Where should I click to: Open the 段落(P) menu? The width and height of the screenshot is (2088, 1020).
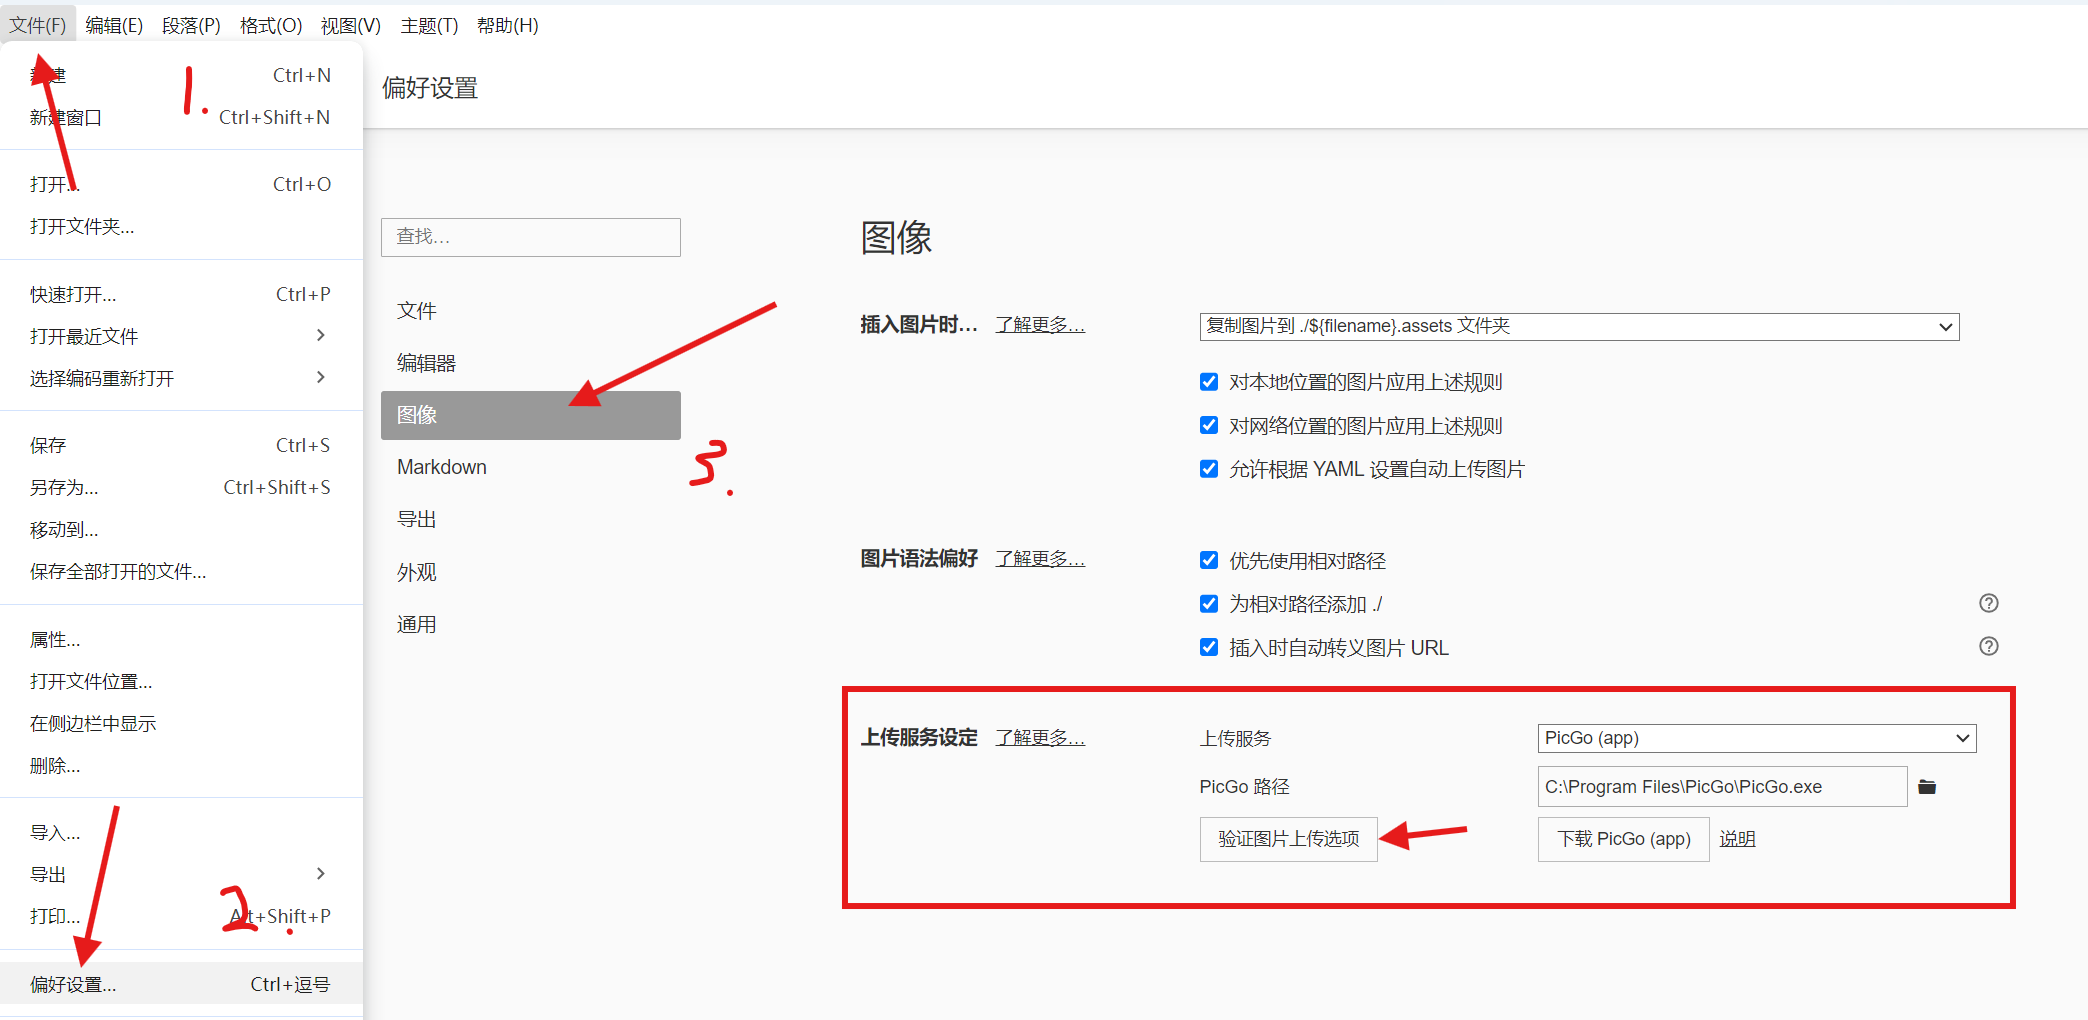pos(191,25)
